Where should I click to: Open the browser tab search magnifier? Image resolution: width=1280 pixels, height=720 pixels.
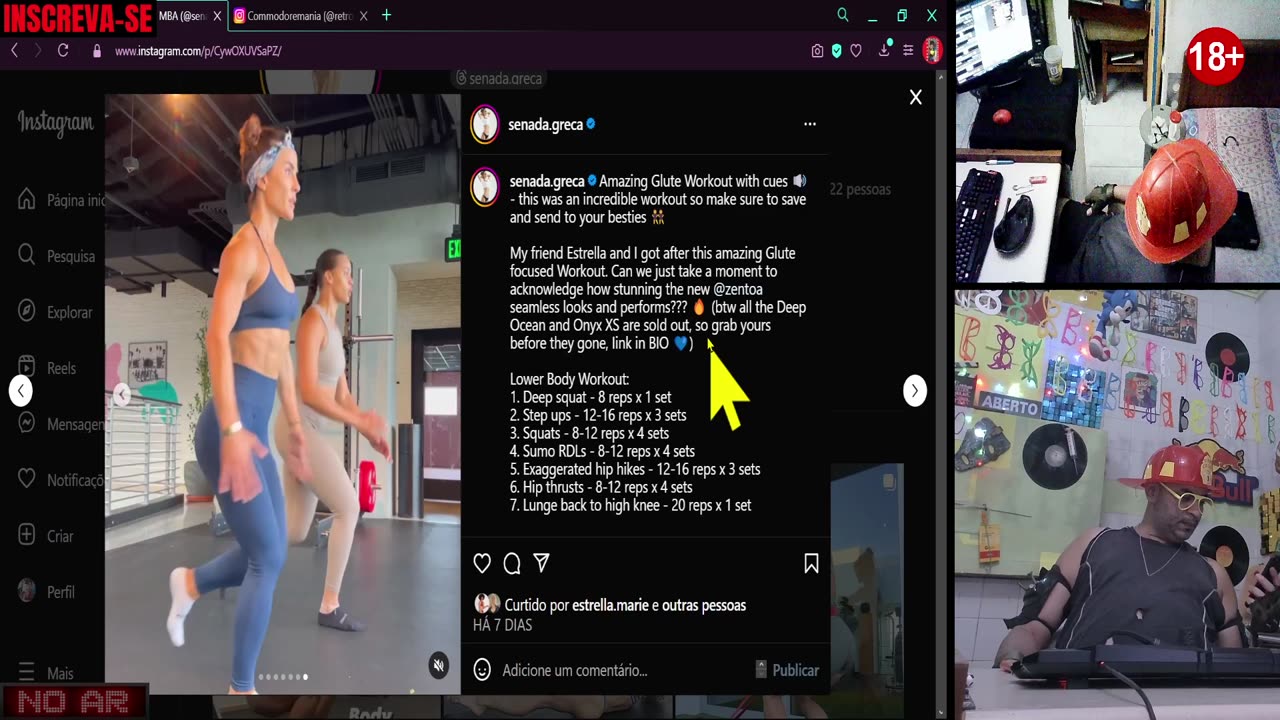coord(842,15)
